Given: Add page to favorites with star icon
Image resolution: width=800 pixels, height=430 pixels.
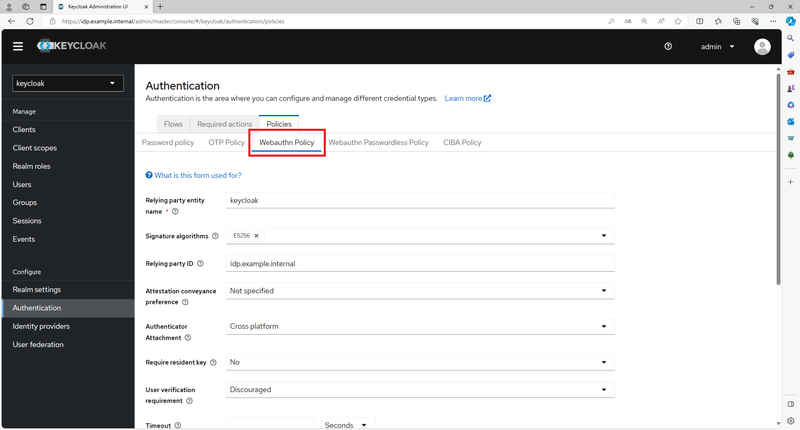Looking at the screenshot, I should click(x=678, y=21).
